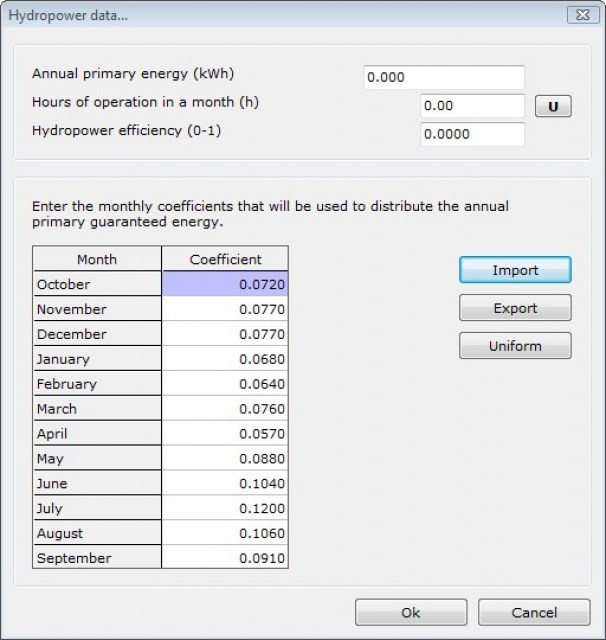Viewport: 606px width, 640px height.
Task: Apply Uniform coefficients button
Action: pyautogui.click(x=515, y=346)
